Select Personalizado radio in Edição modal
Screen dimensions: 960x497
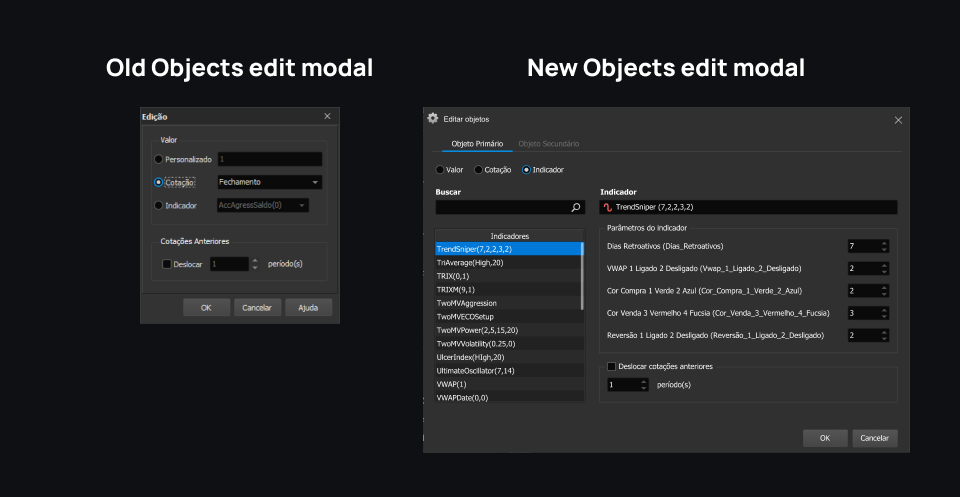(x=159, y=159)
